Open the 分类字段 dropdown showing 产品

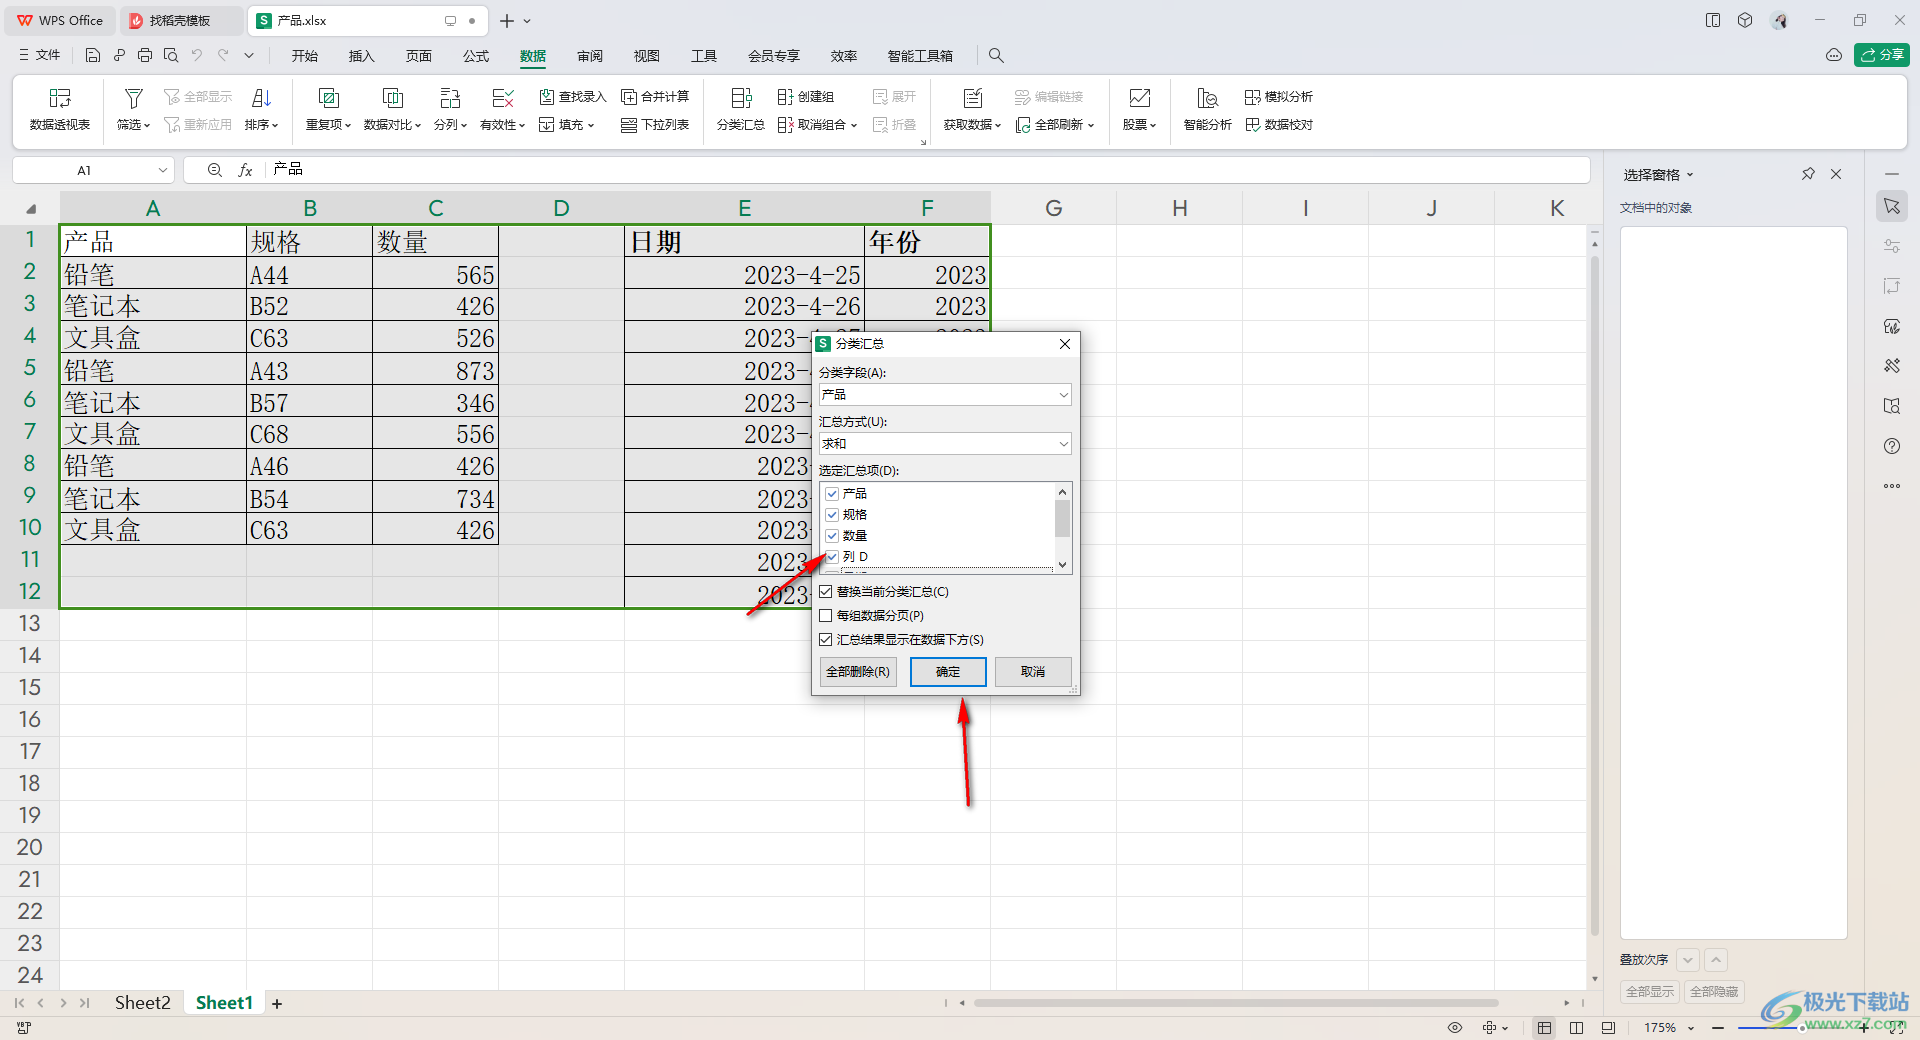tap(945, 395)
